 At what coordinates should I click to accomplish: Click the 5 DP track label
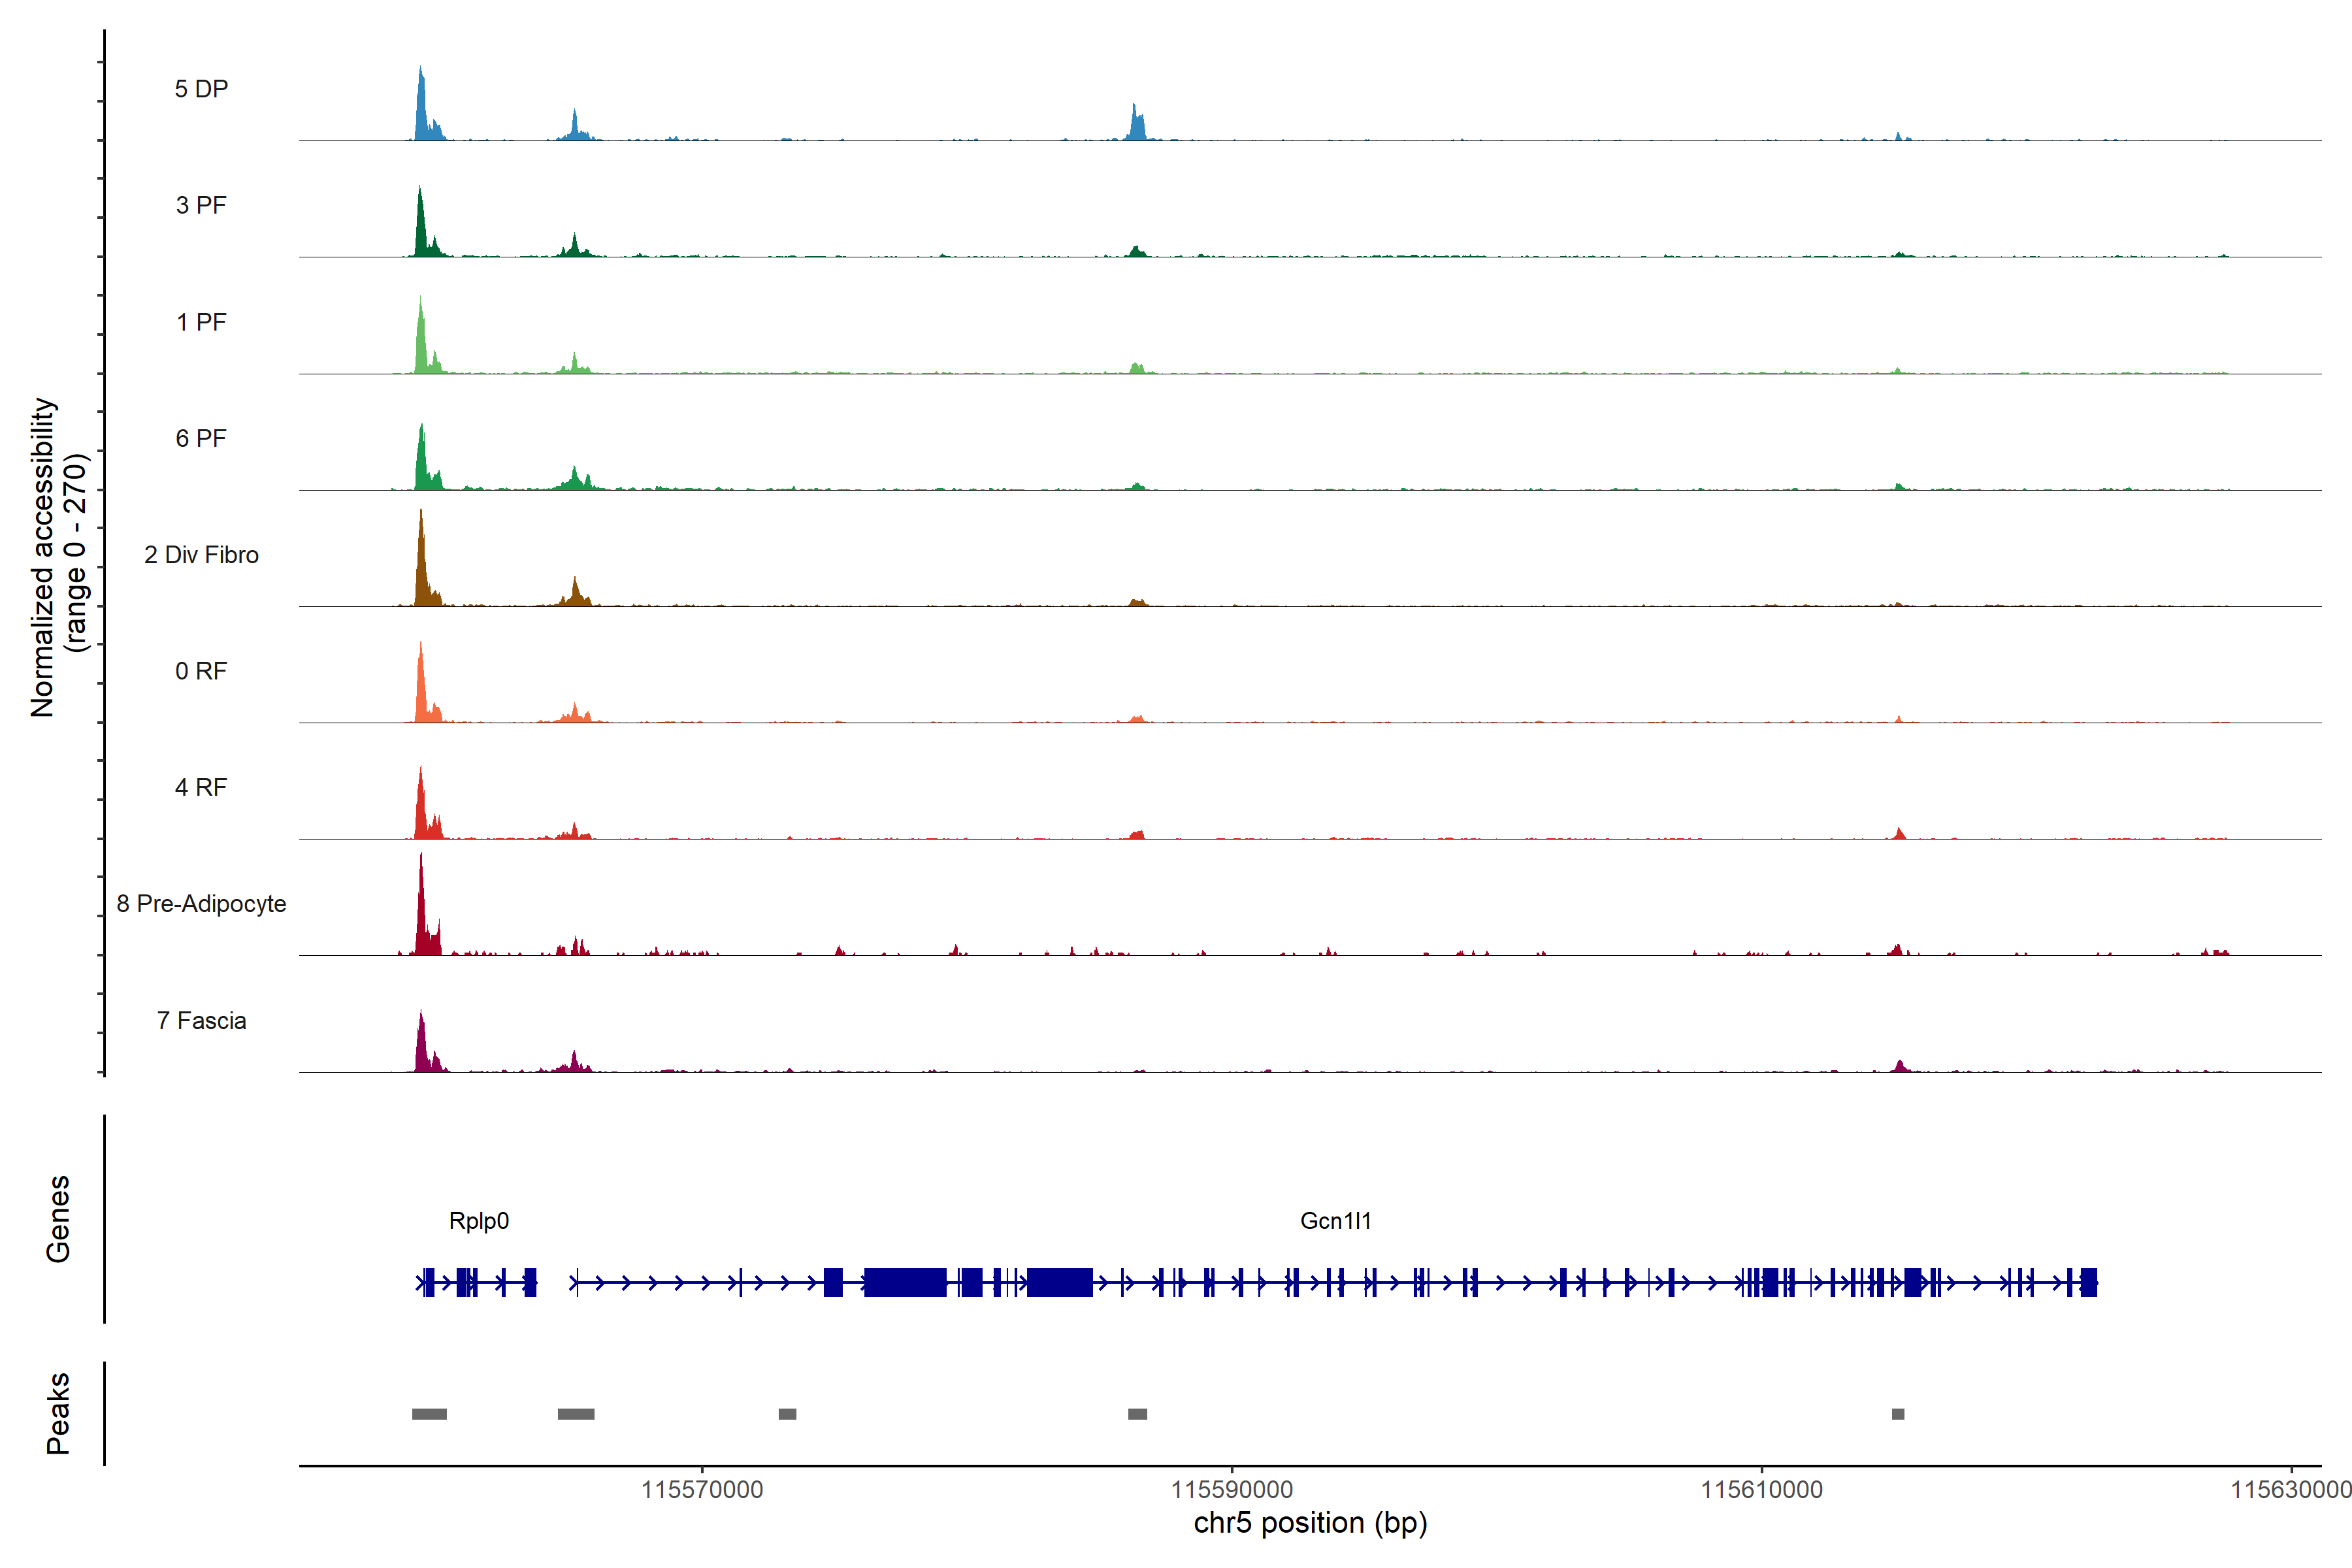click(201, 89)
